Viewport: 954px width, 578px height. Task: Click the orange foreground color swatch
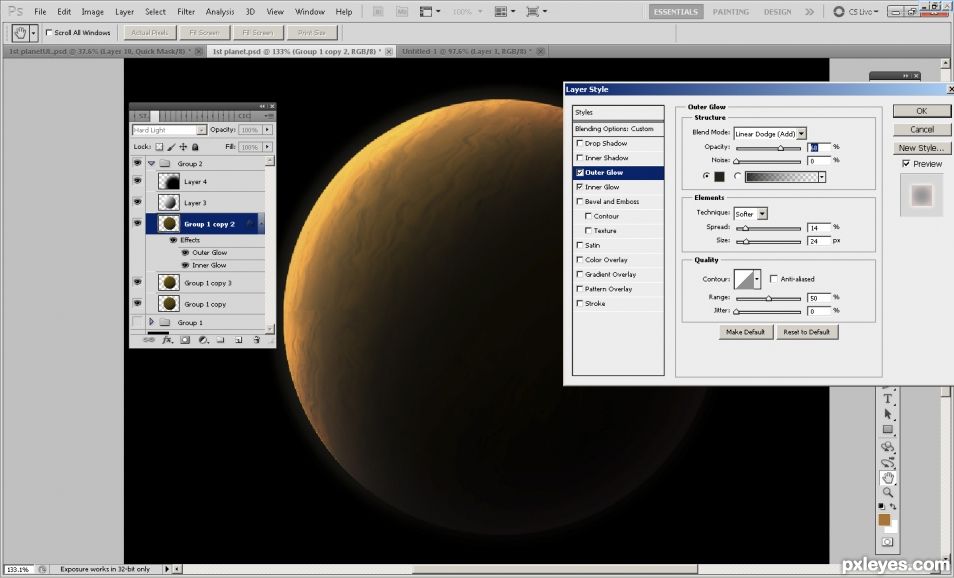[883, 520]
